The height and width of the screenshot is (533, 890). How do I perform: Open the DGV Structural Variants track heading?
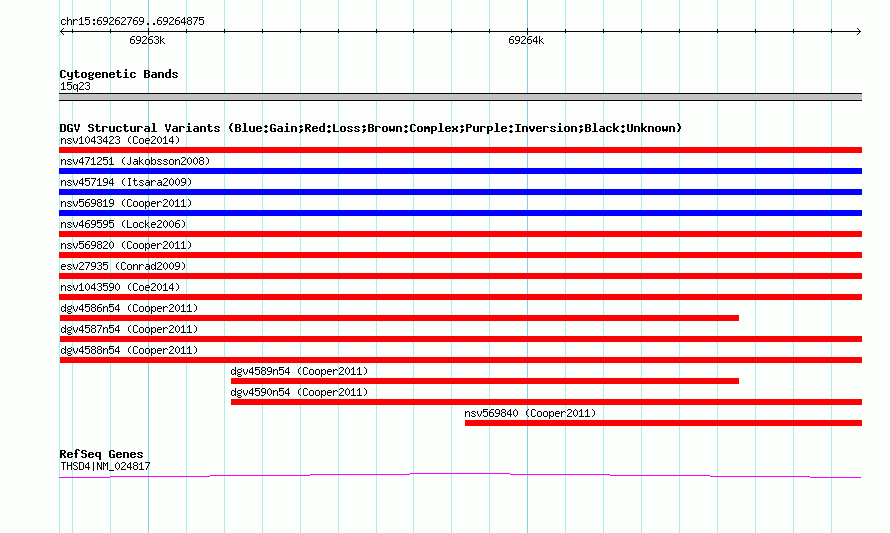coord(371,128)
